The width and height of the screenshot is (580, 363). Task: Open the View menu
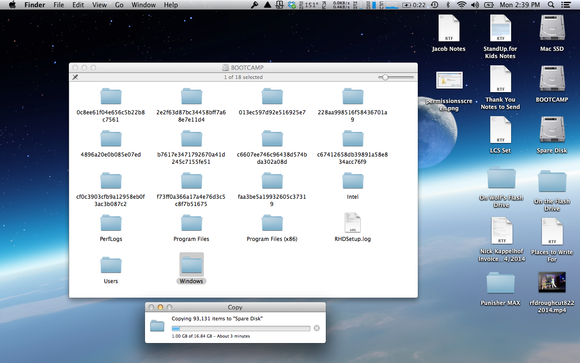click(99, 5)
